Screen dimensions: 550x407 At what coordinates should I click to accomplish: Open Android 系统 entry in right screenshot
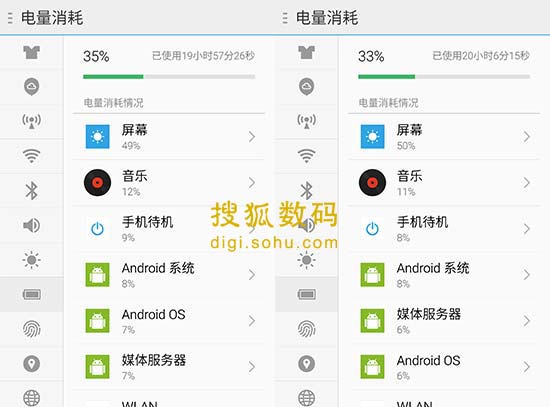(444, 275)
